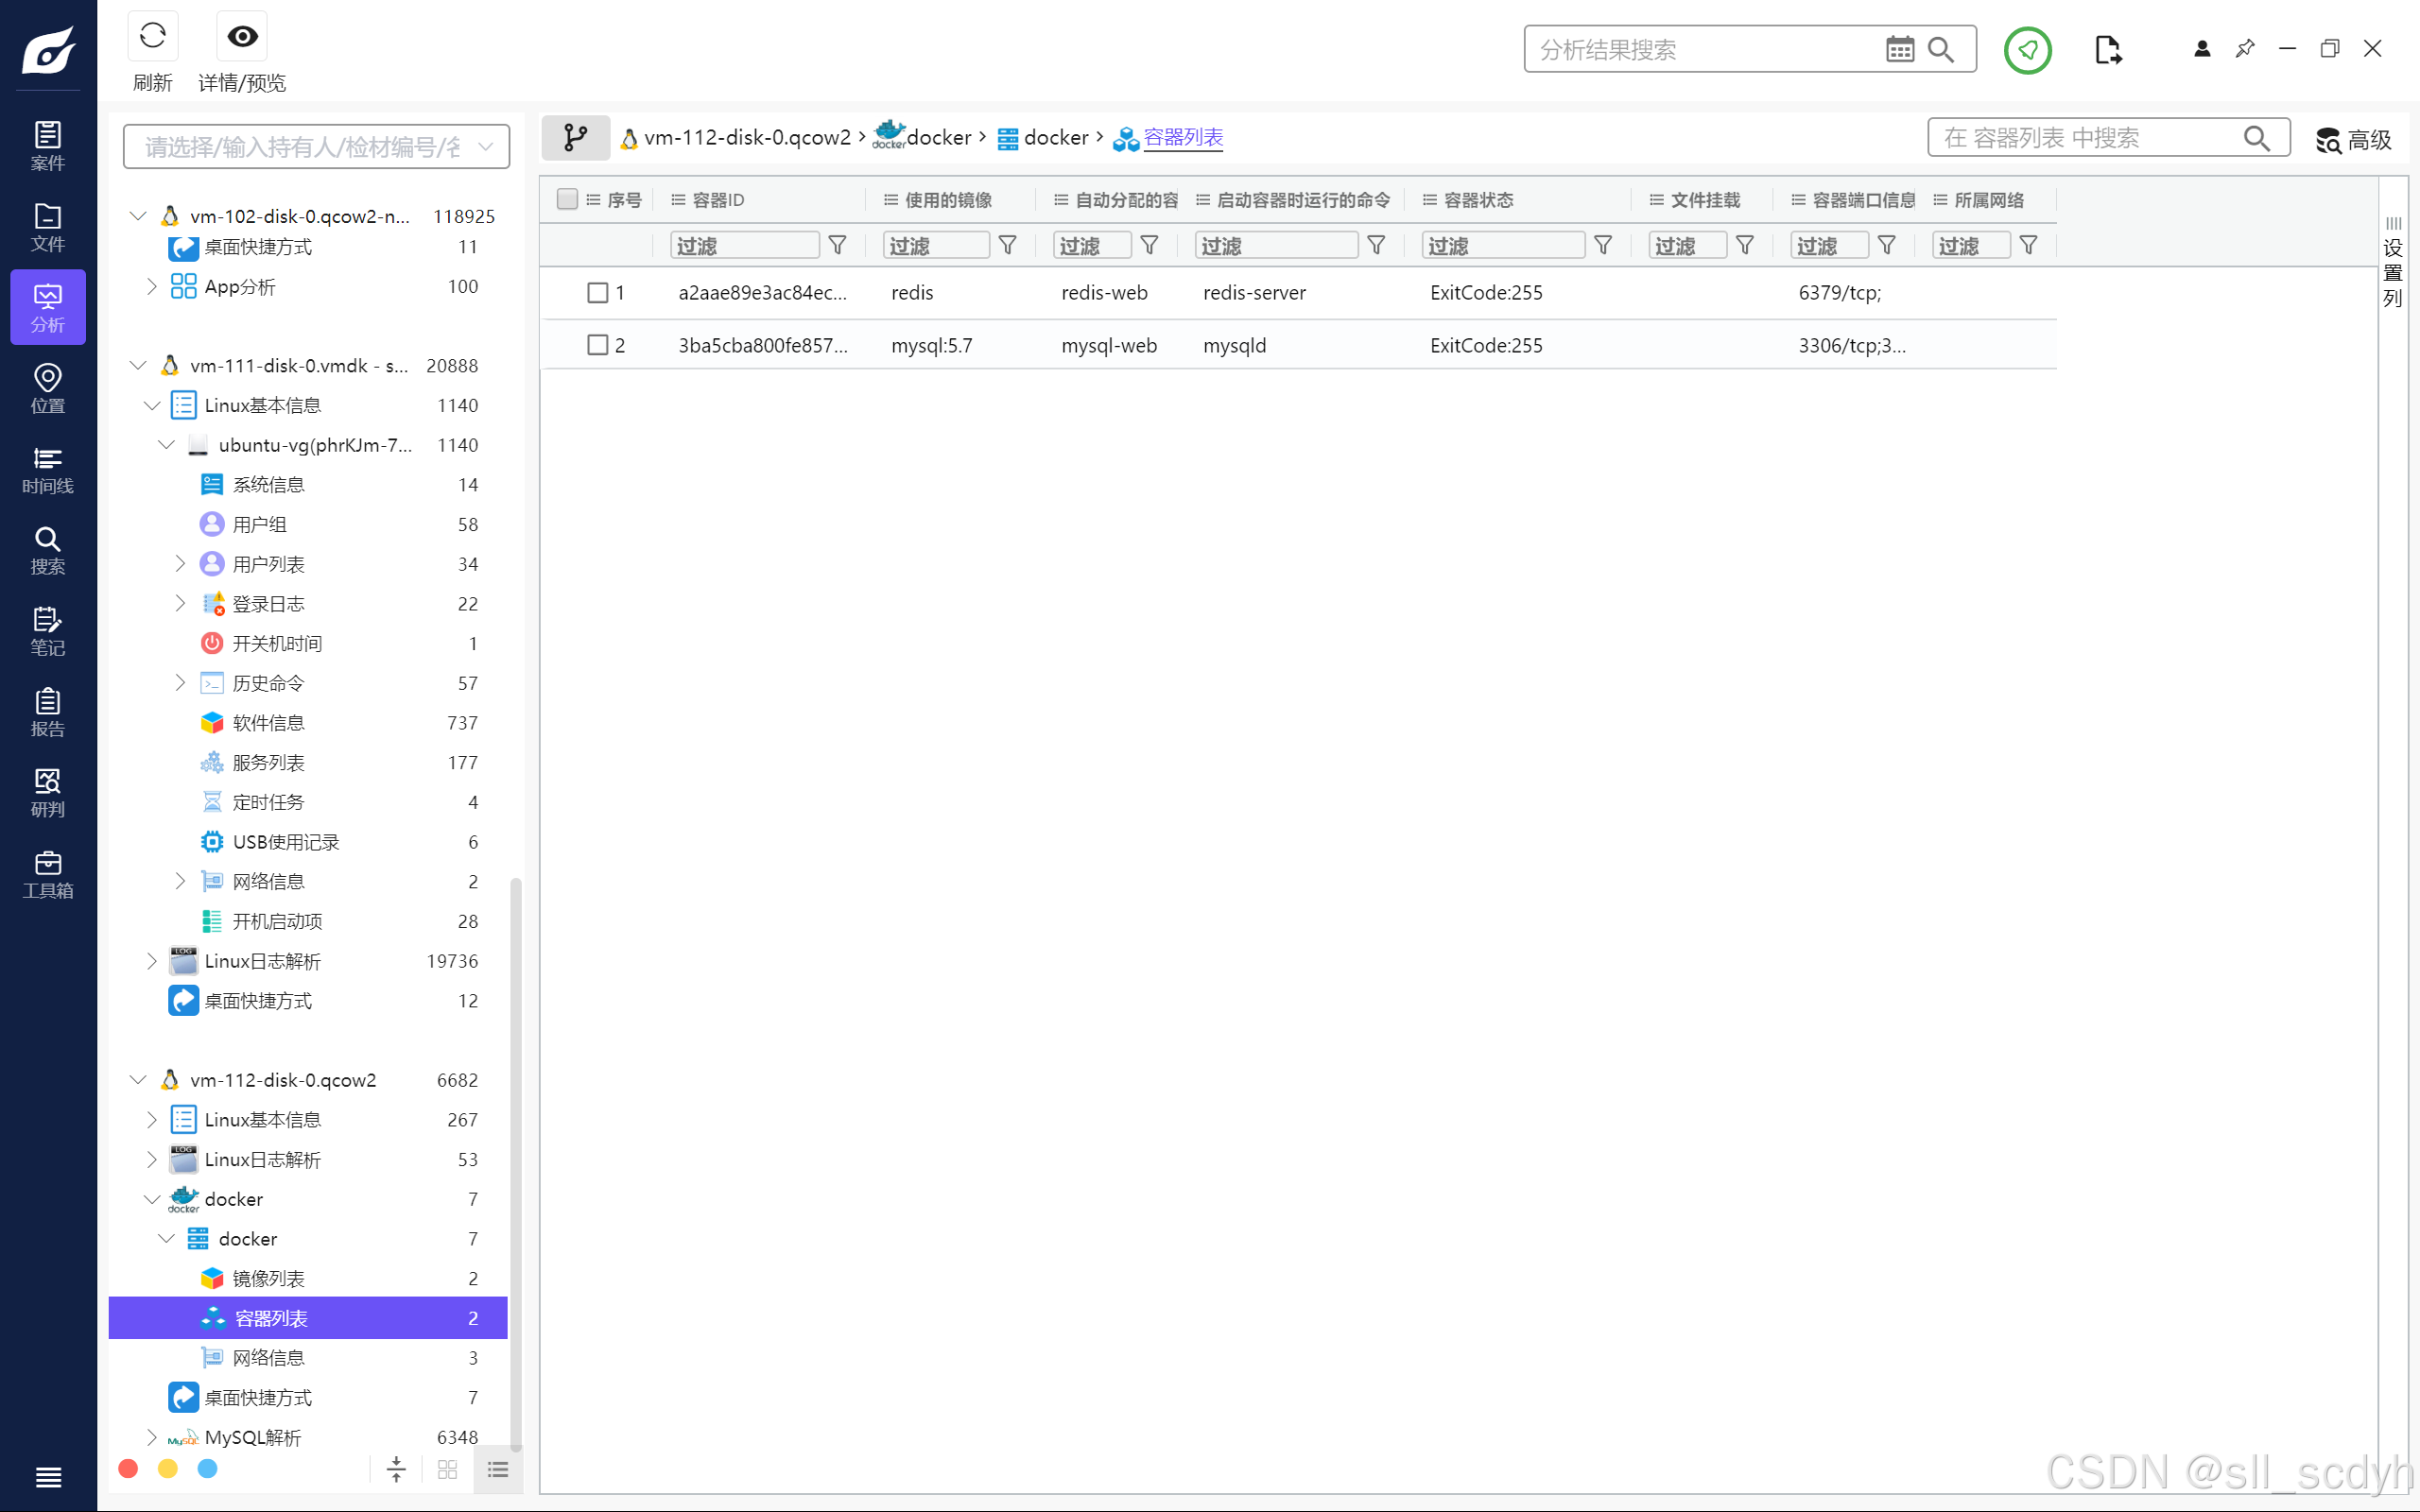
Task: Check the checkbox for row 1 redis
Action: coord(597,293)
